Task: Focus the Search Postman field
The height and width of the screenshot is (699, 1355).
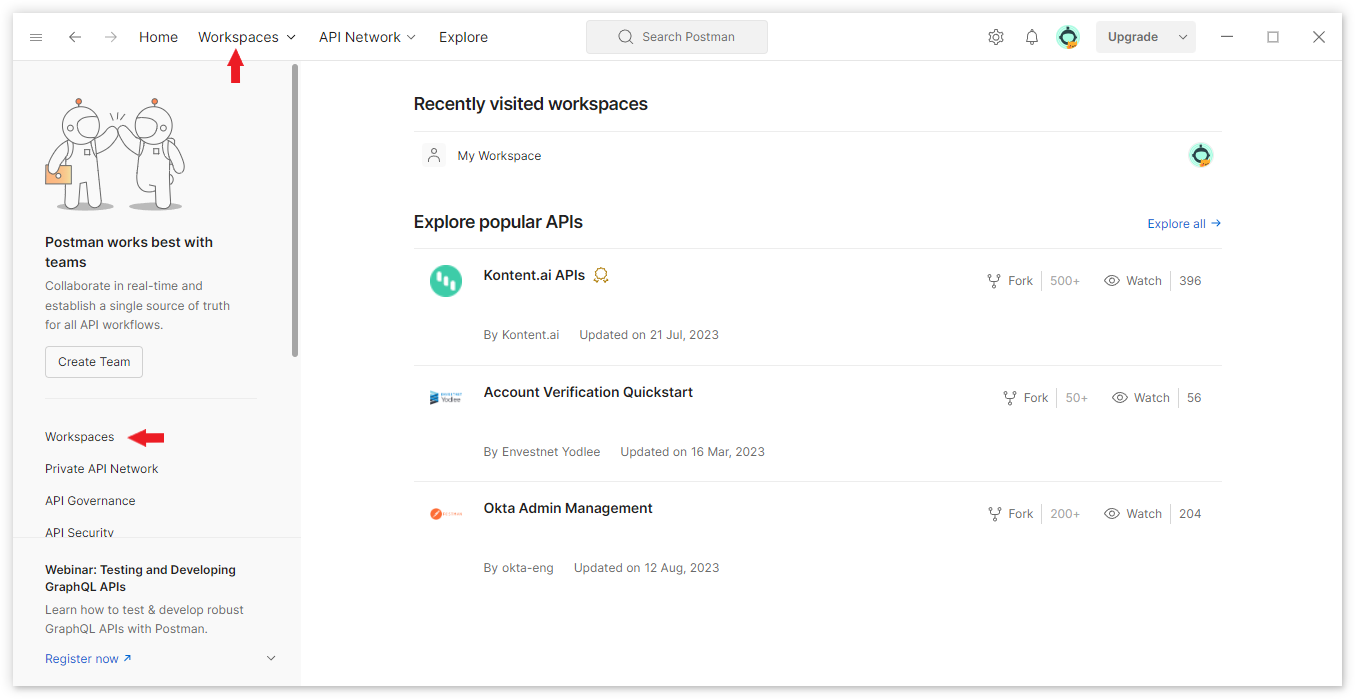Action: click(677, 37)
